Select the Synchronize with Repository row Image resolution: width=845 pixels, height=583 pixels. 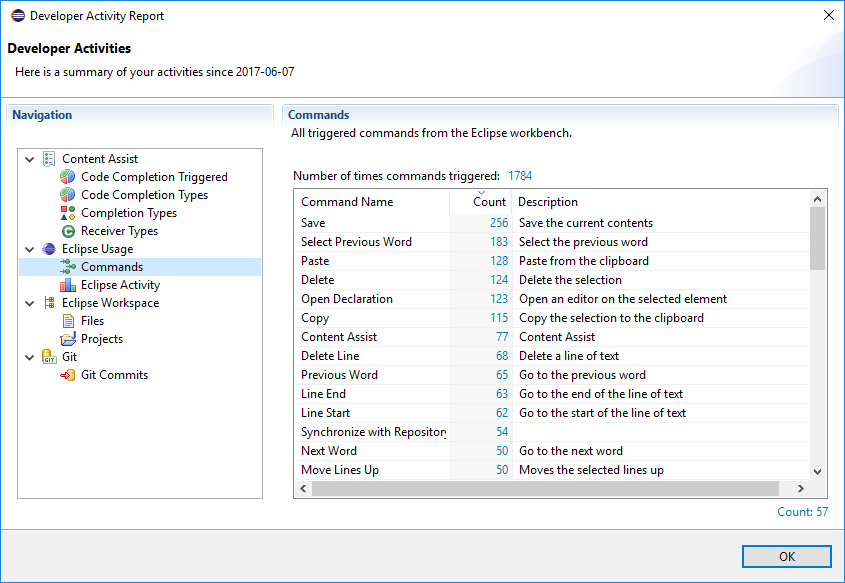pyautogui.click(x=552, y=432)
